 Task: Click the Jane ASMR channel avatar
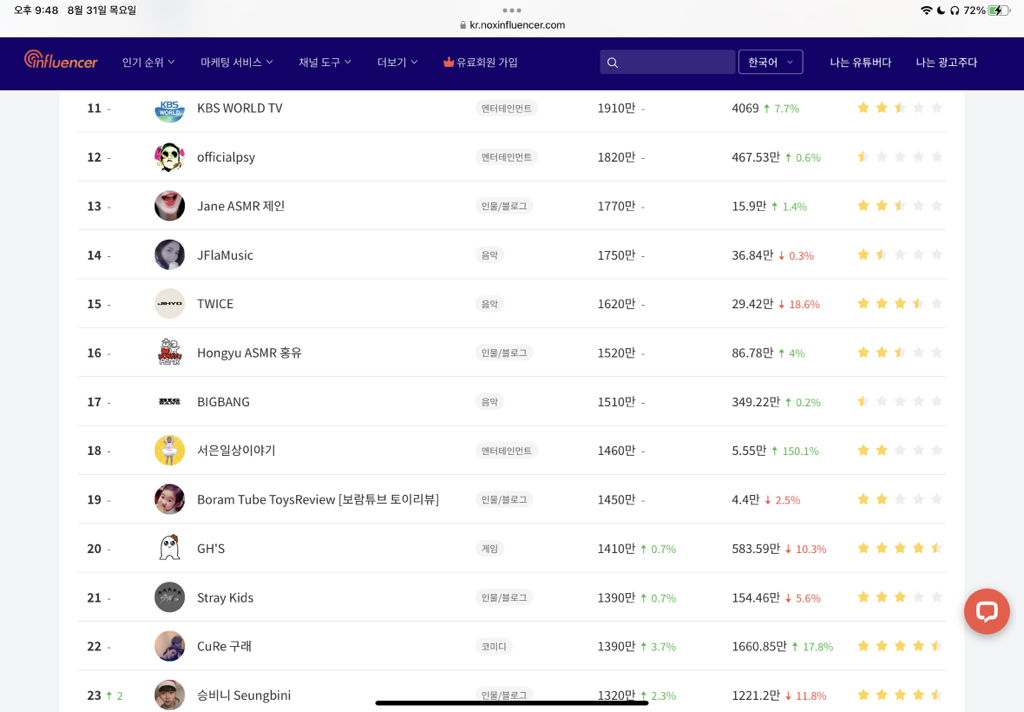pyautogui.click(x=169, y=206)
